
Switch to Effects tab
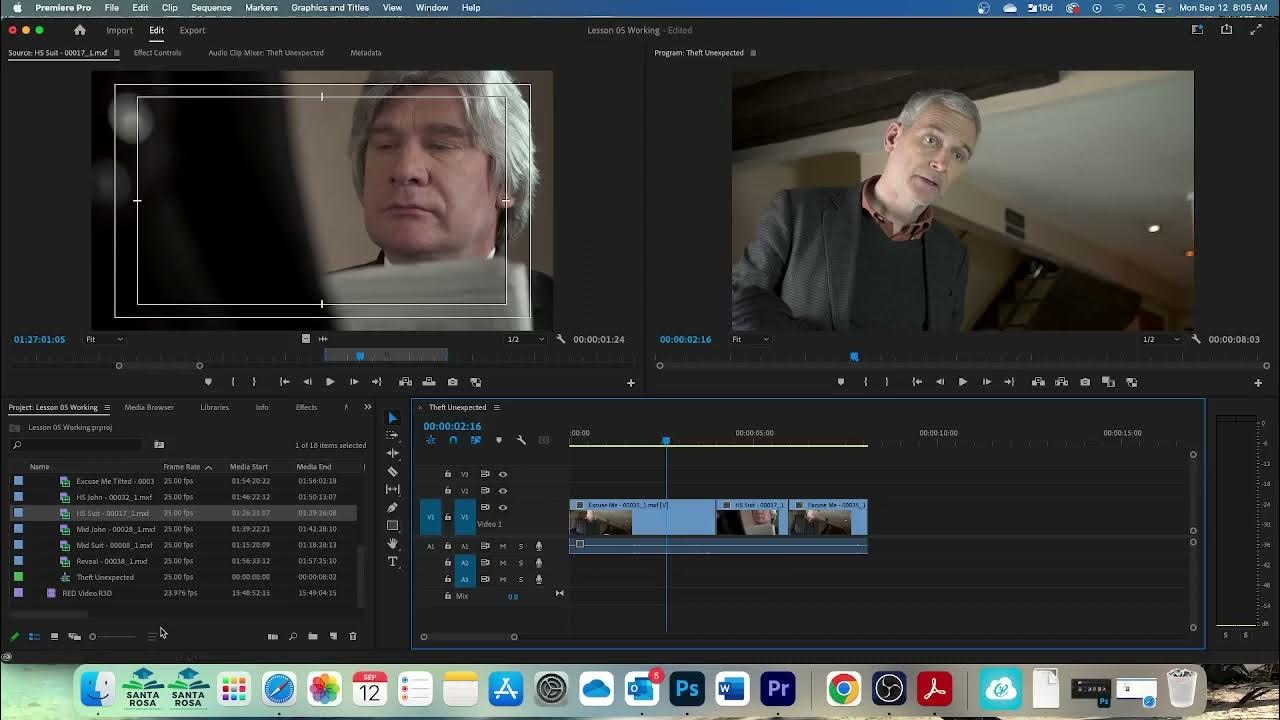tap(306, 407)
